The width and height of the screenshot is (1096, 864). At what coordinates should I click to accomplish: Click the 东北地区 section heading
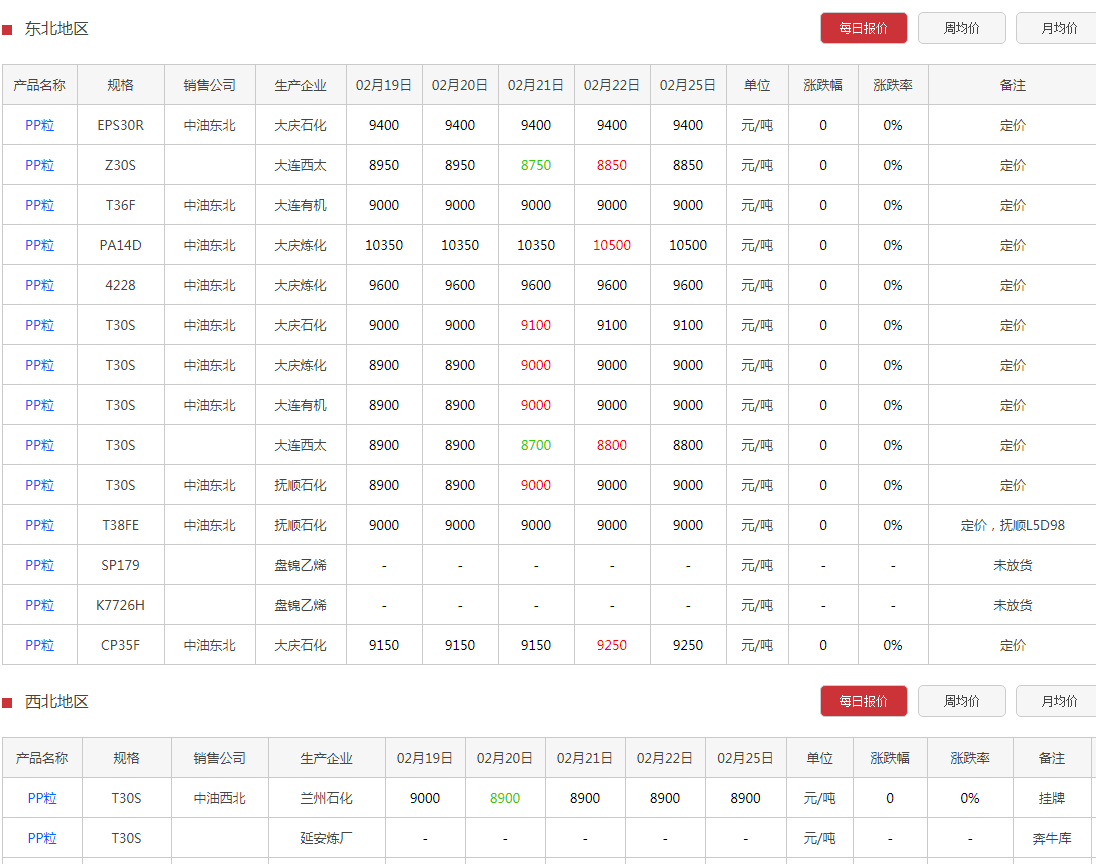click(57, 29)
